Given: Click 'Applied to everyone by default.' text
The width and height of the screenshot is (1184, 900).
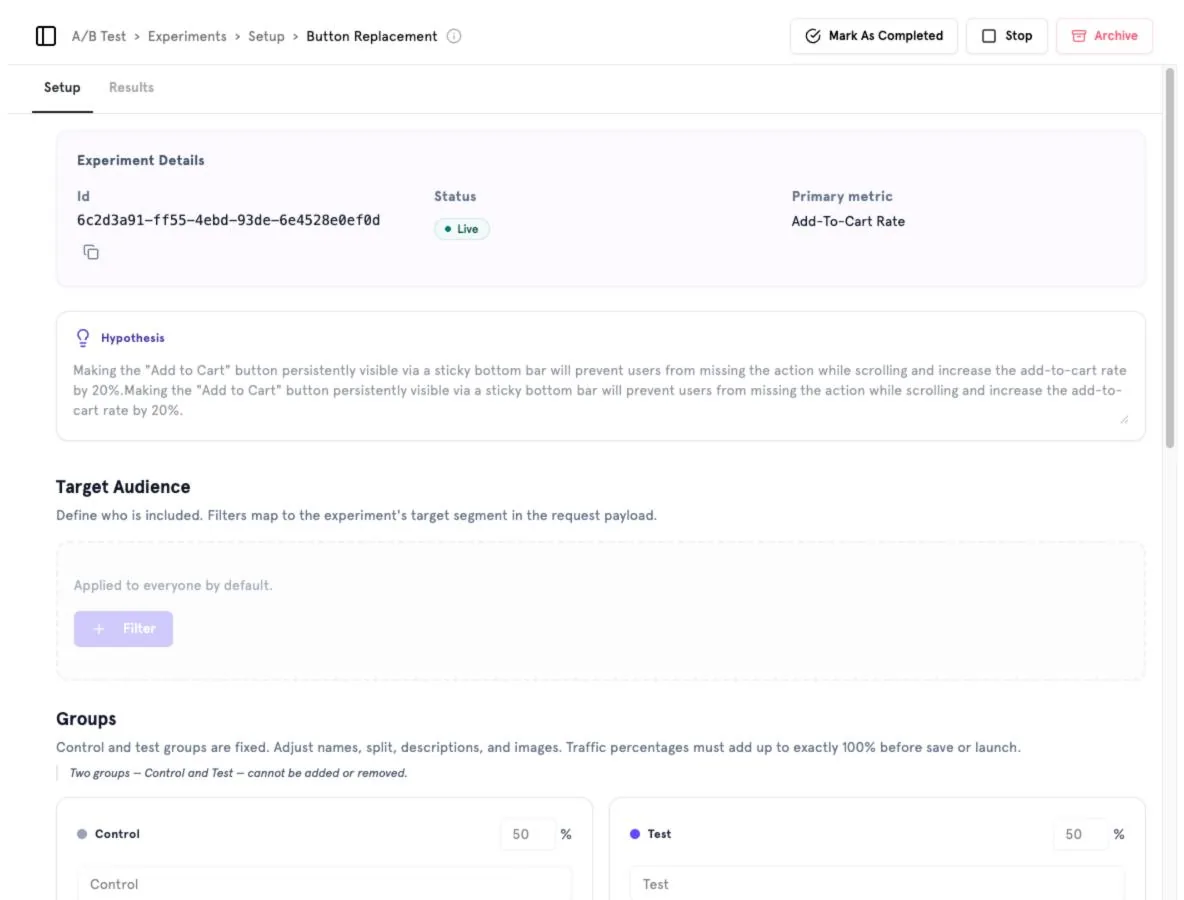Looking at the screenshot, I should pyautogui.click(x=173, y=585).
